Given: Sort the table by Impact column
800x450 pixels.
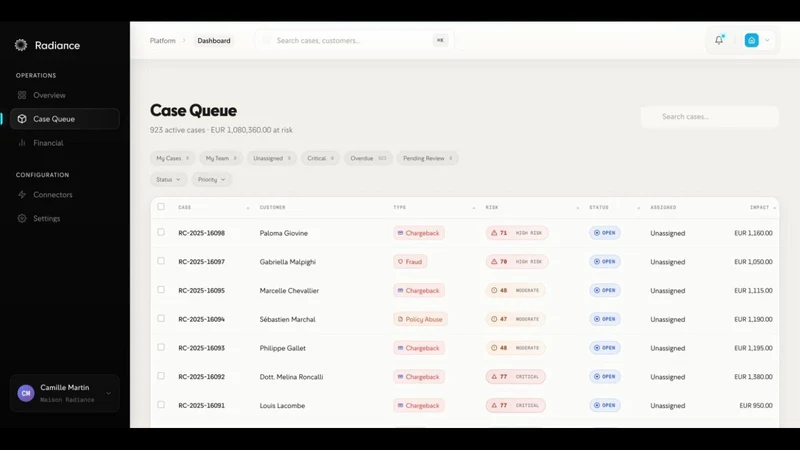Looking at the screenshot, I should coord(774,208).
